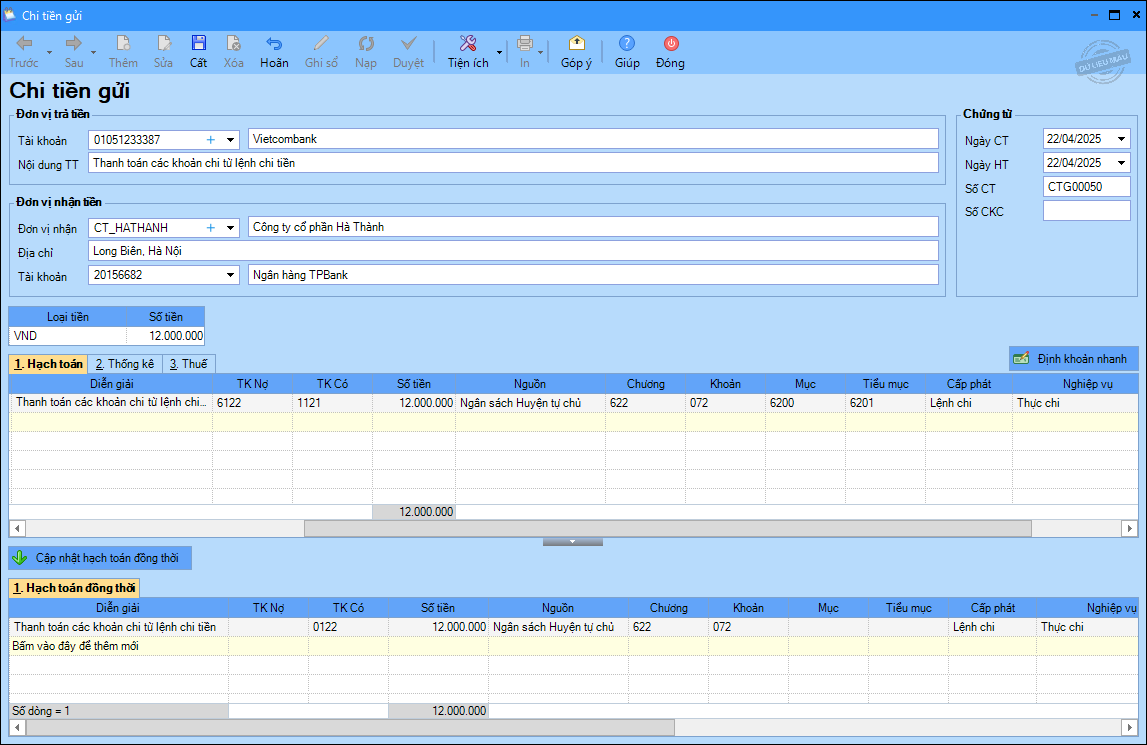Undo changes with Hoãn
Image resolution: width=1147 pixels, height=745 pixels.
click(274, 52)
